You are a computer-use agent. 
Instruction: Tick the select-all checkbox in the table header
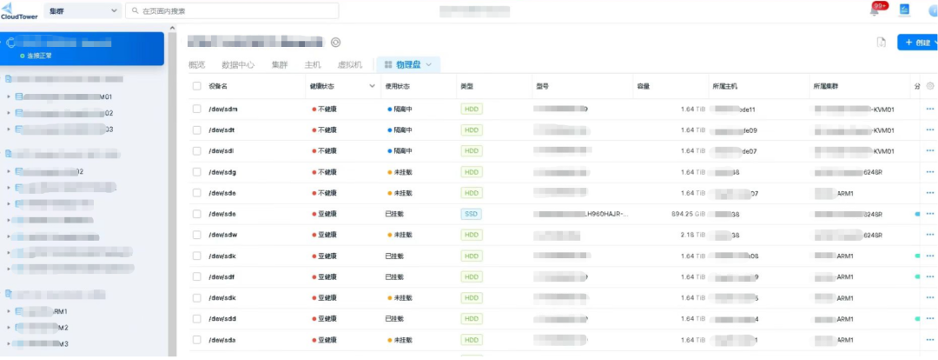tap(197, 86)
